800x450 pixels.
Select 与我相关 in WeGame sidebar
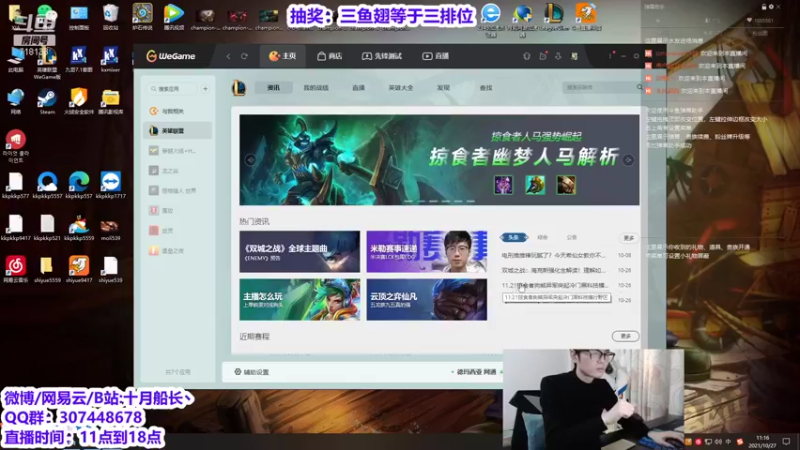(178, 111)
